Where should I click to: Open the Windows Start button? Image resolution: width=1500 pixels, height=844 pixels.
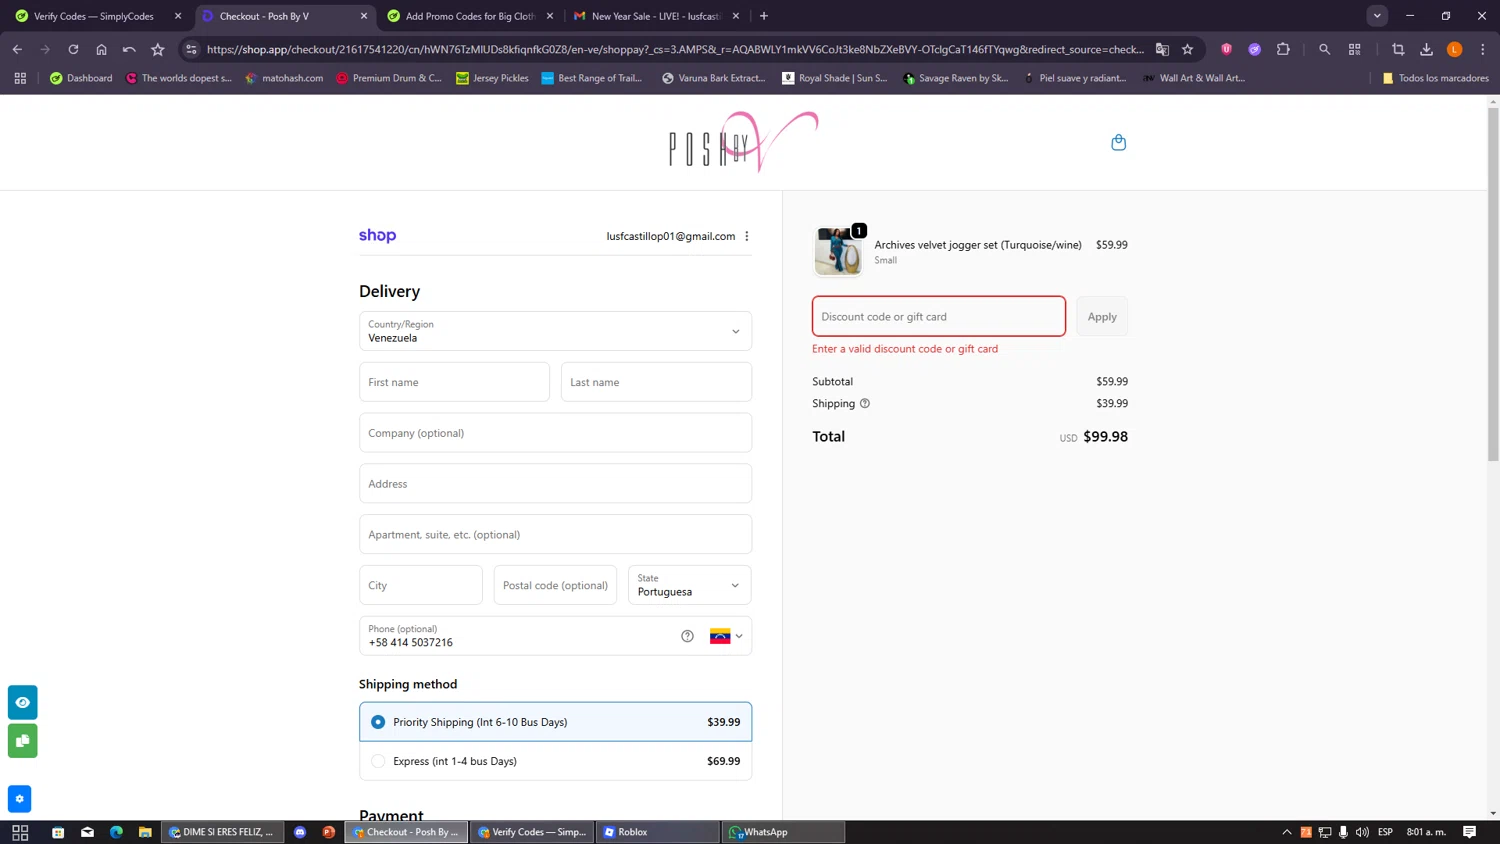20,832
